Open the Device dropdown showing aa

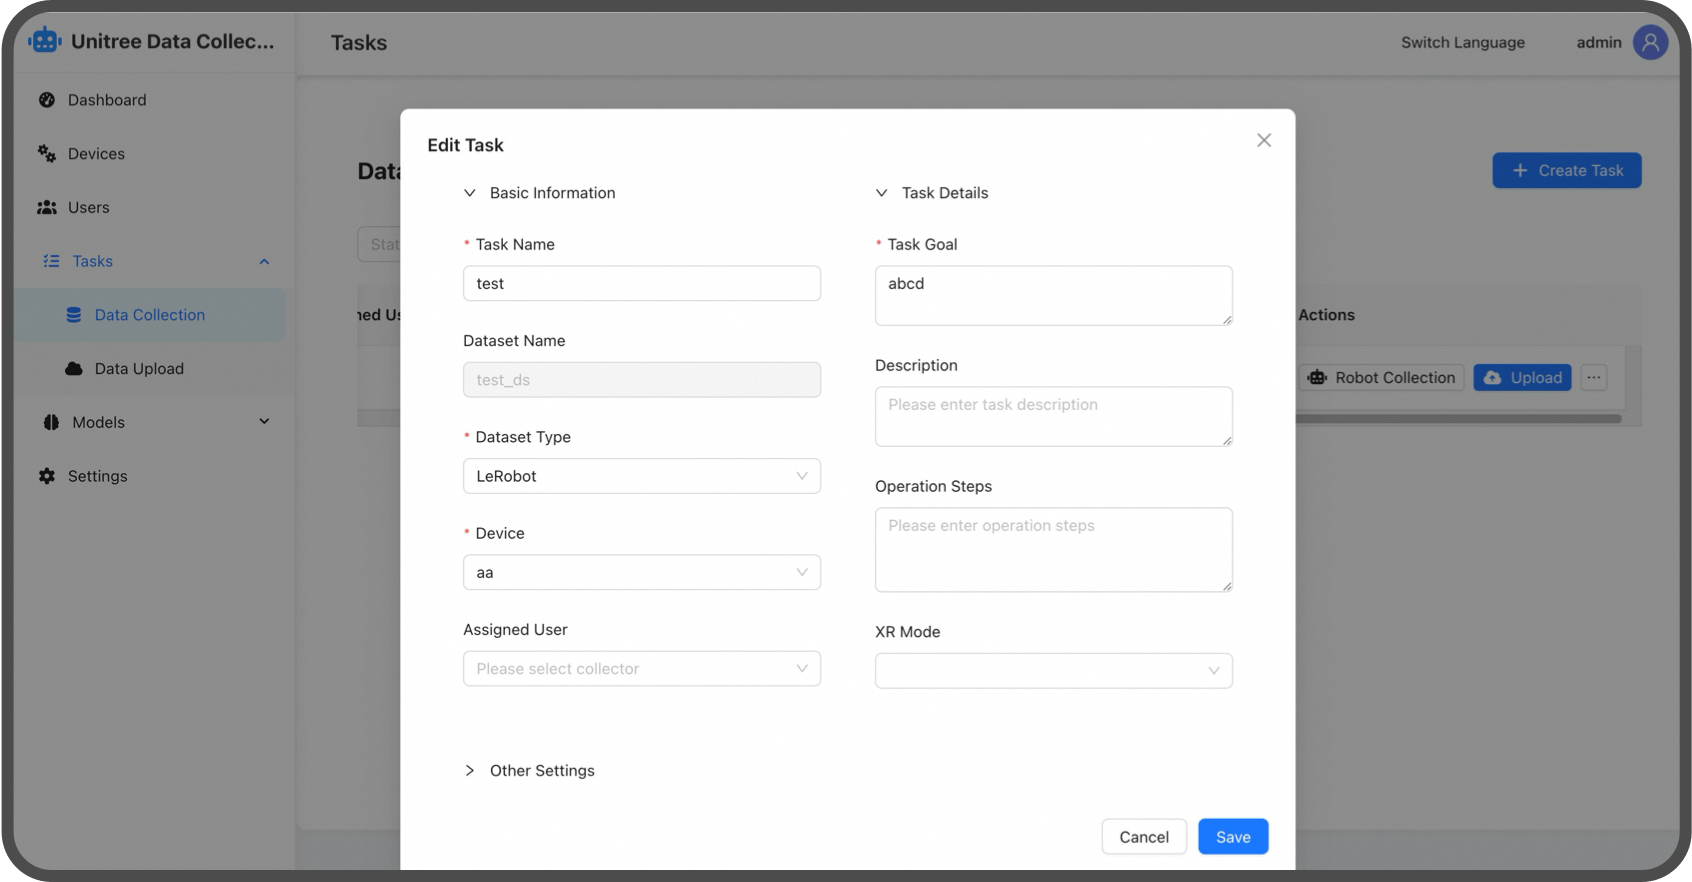tap(641, 573)
